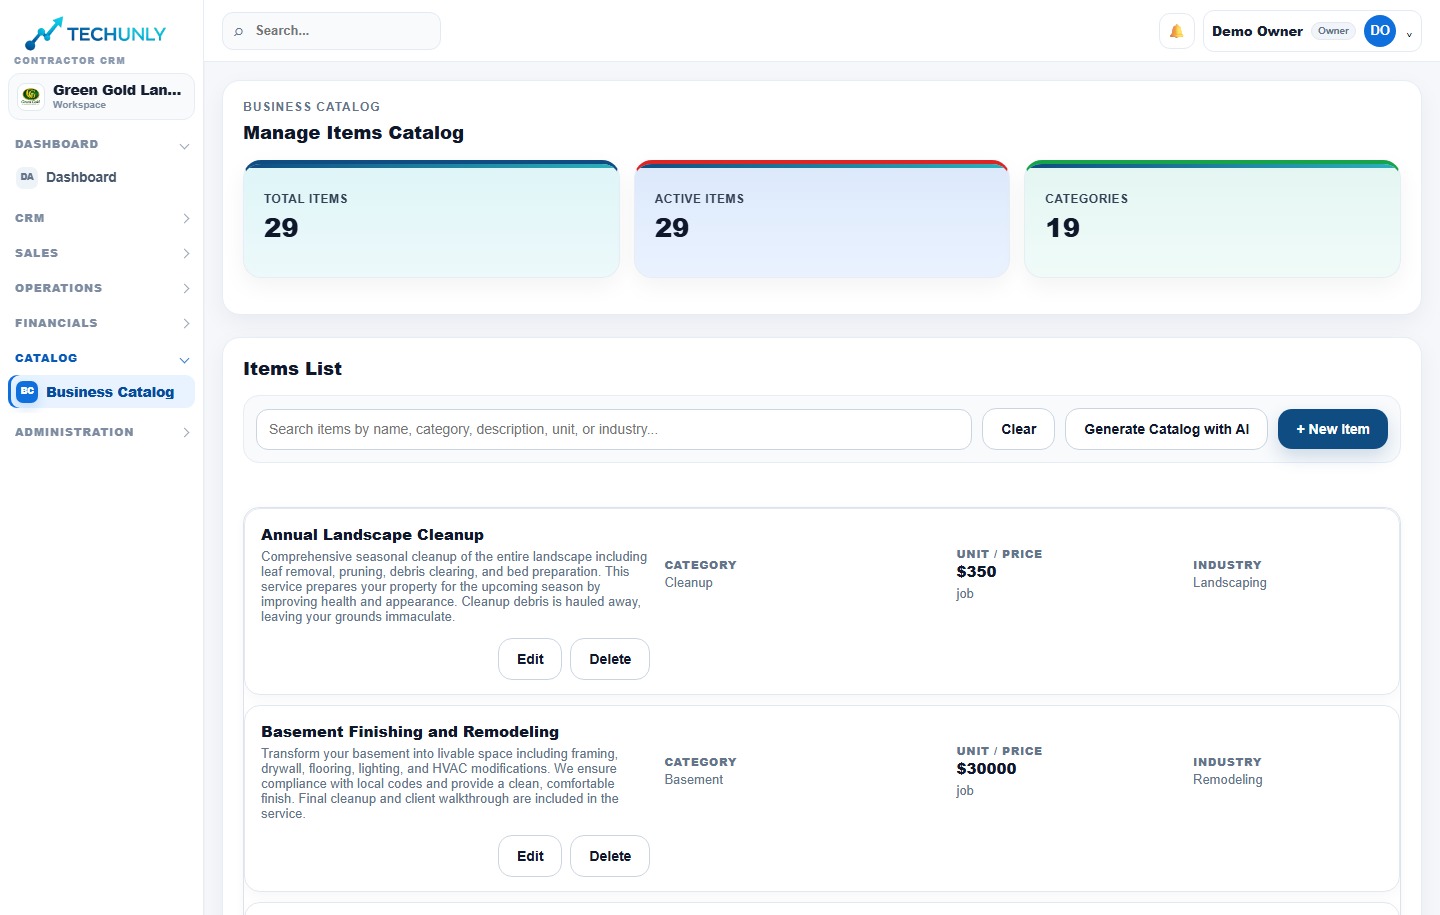Screen dimensions: 1440x915
Task: Click the BC Business Catalog badge icon
Action: tap(27, 392)
